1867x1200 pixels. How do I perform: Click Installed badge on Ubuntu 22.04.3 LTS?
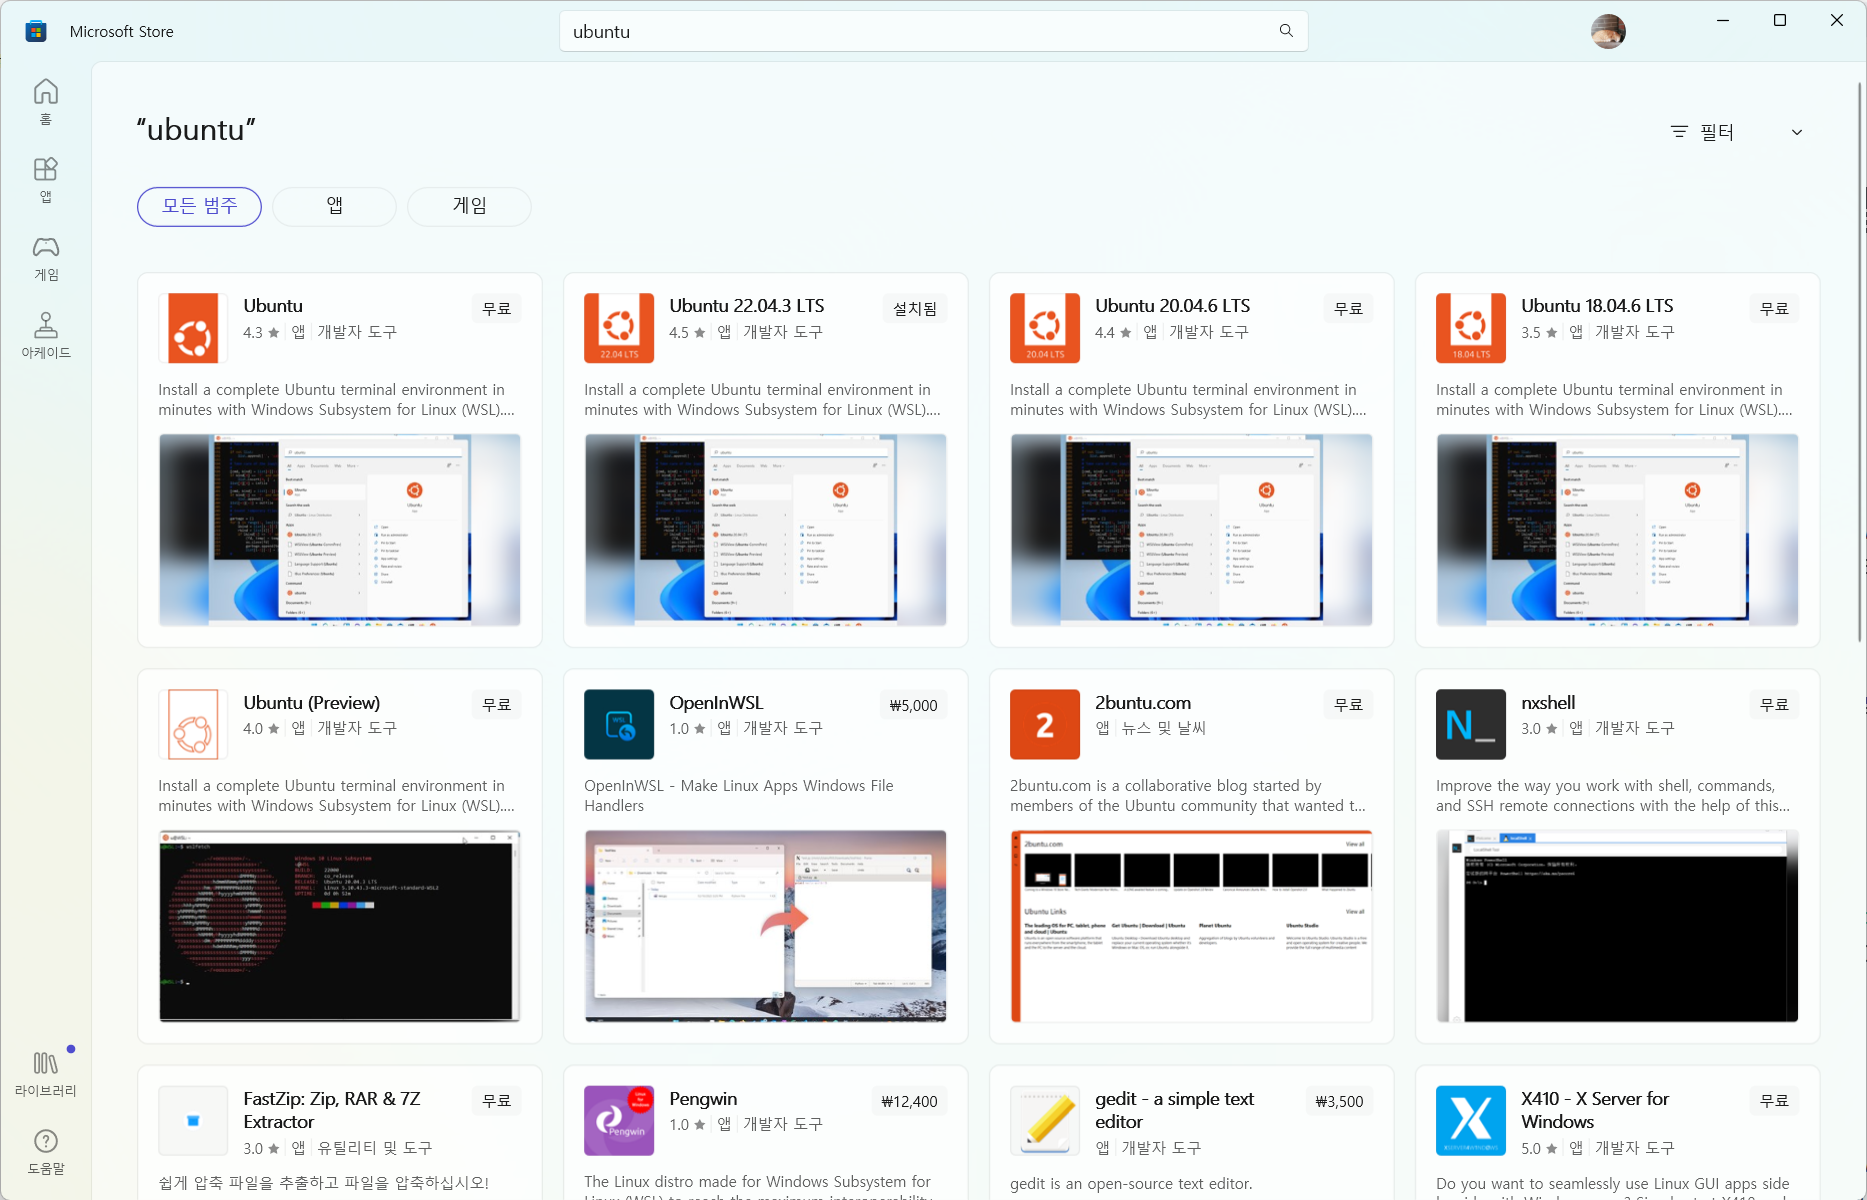pyautogui.click(x=915, y=309)
